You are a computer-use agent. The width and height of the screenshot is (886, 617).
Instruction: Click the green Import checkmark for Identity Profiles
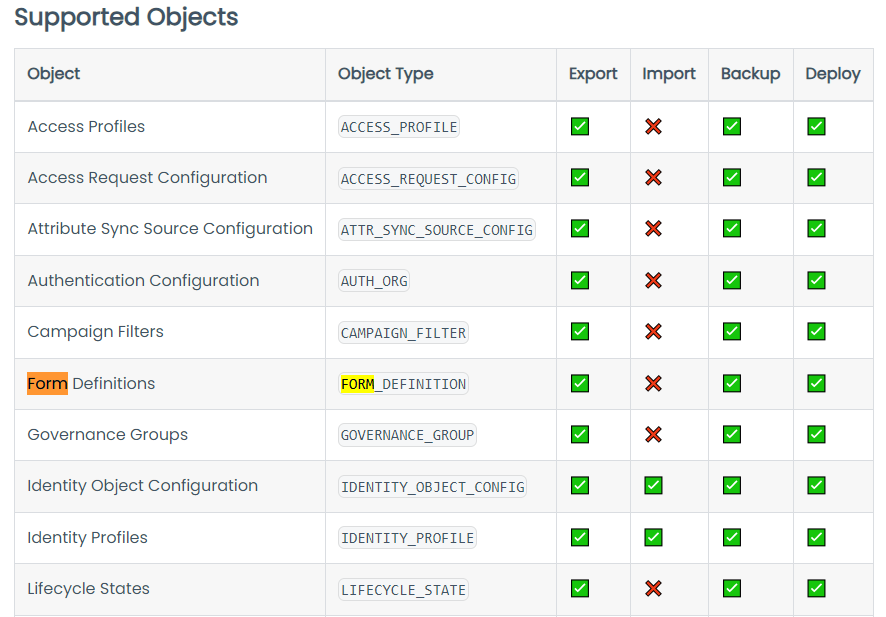(x=653, y=537)
